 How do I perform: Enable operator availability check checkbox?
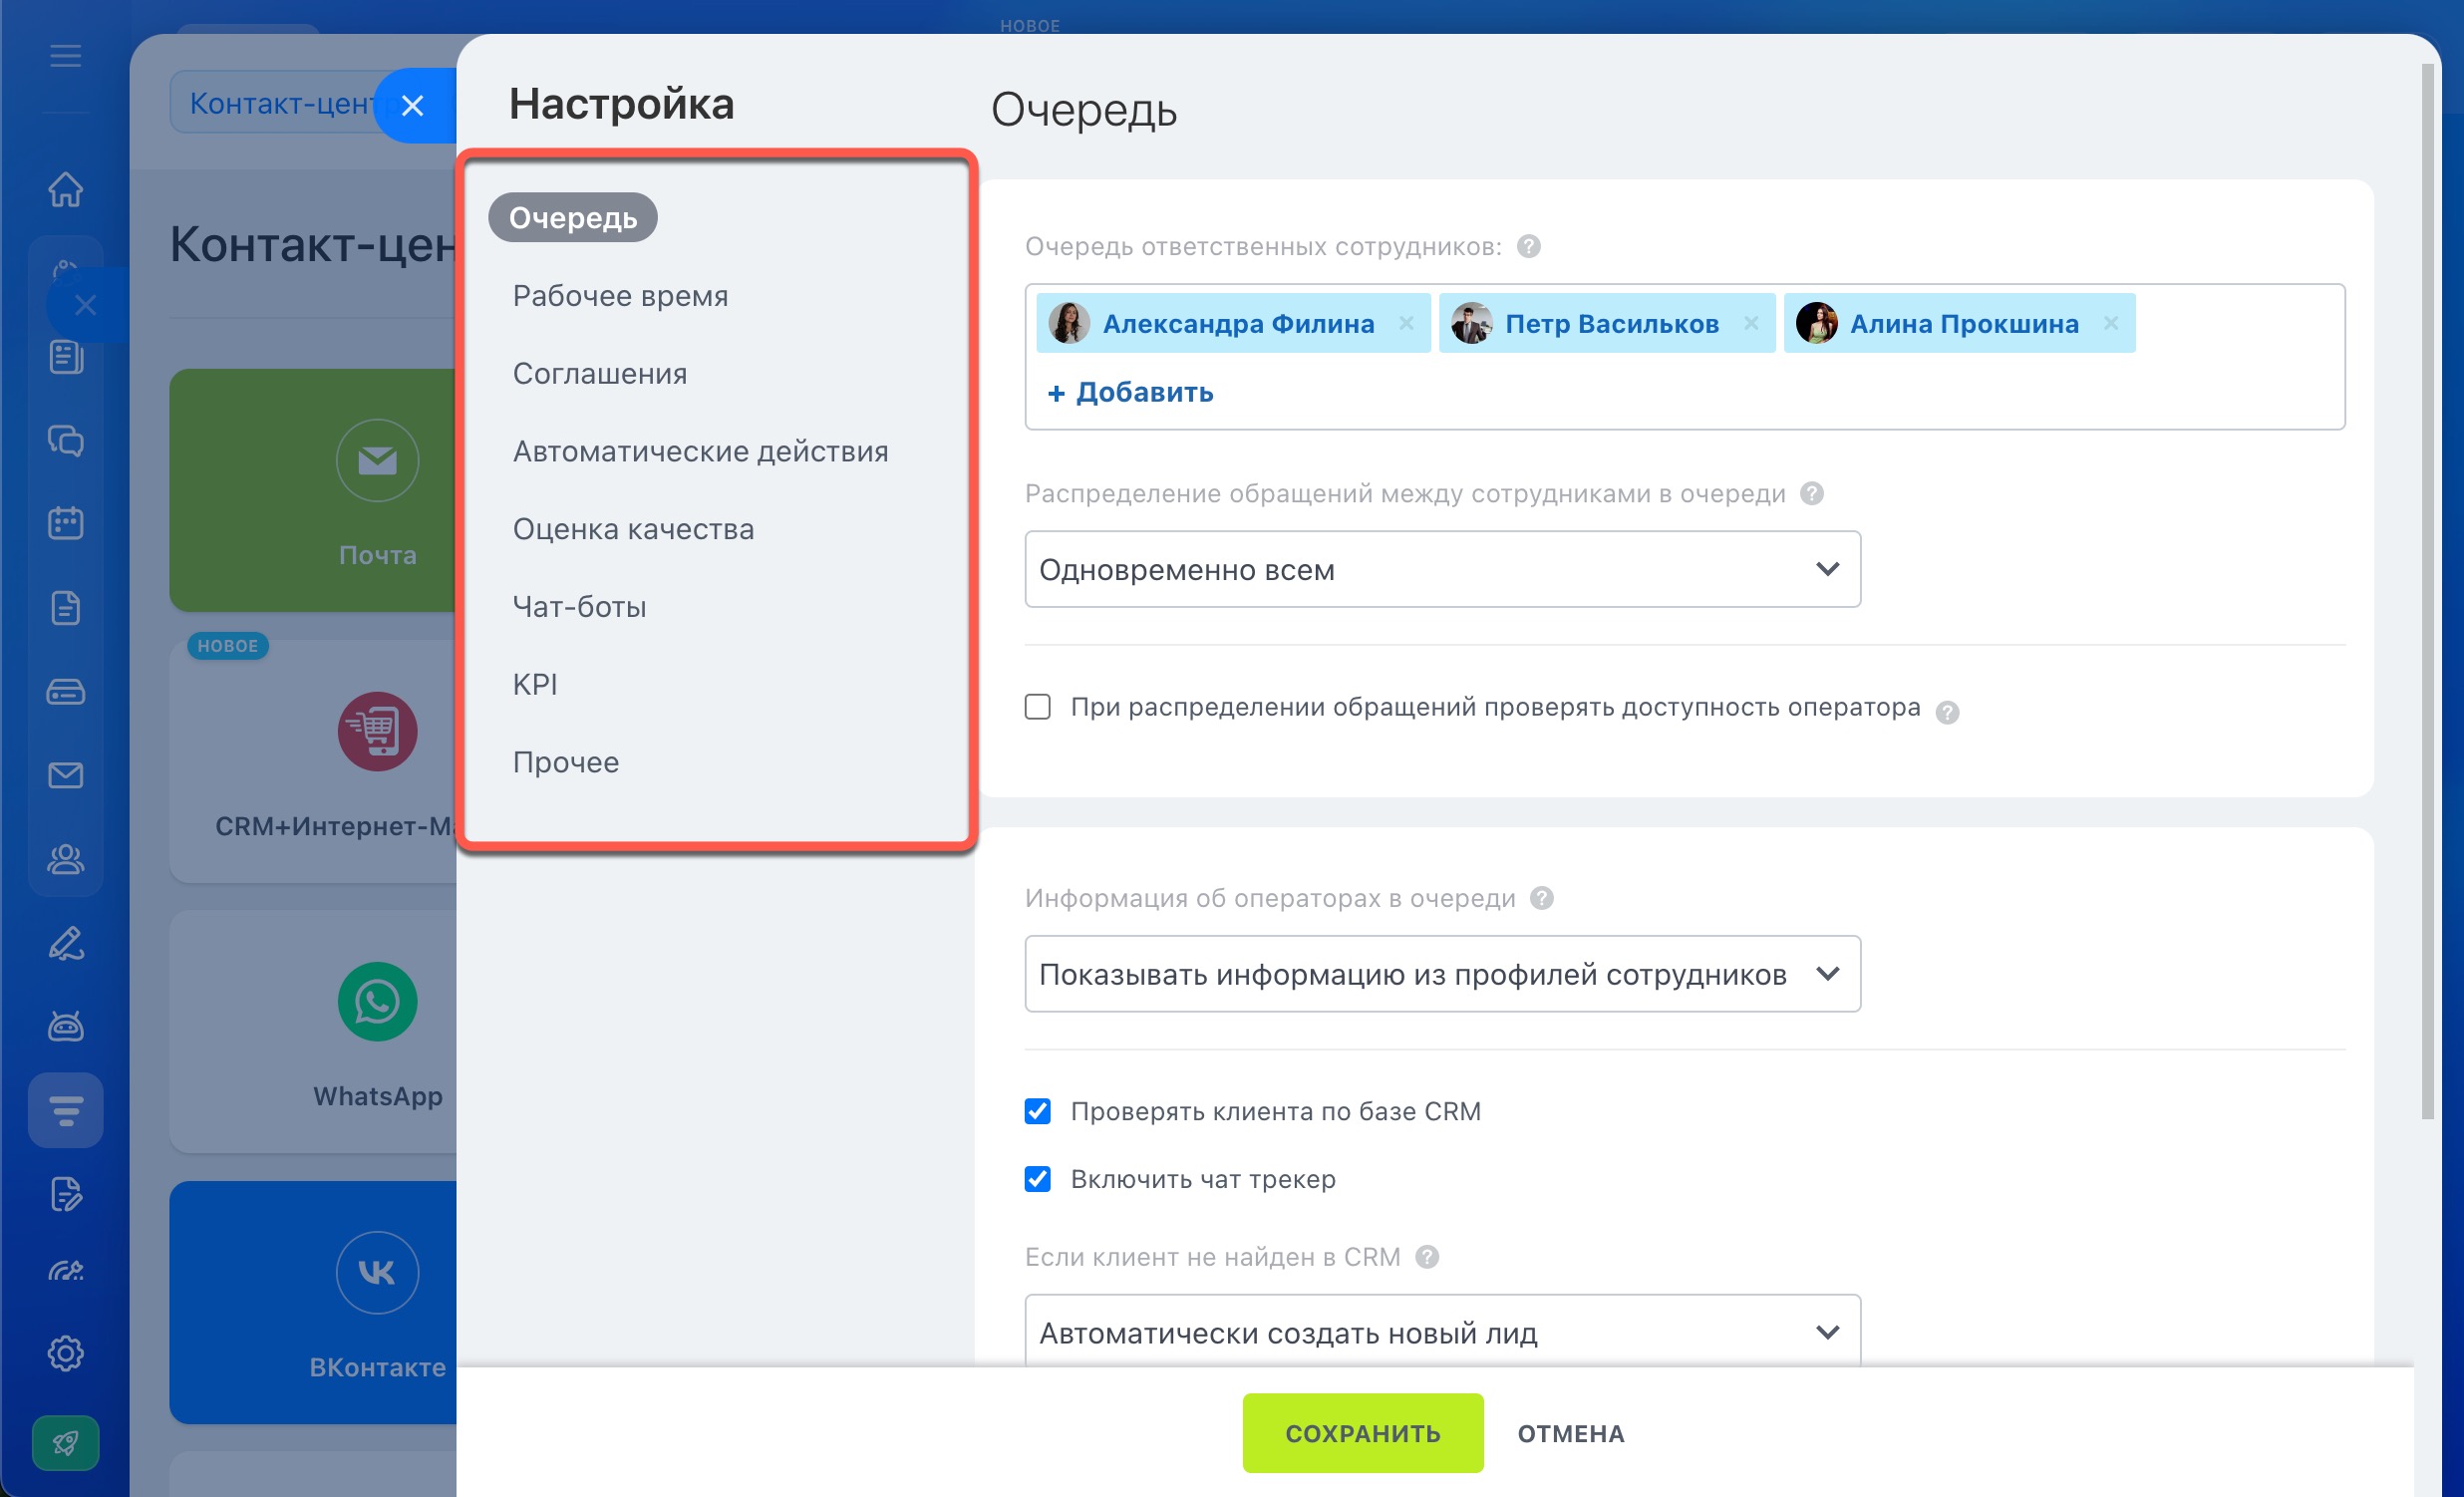click(x=1038, y=707)
